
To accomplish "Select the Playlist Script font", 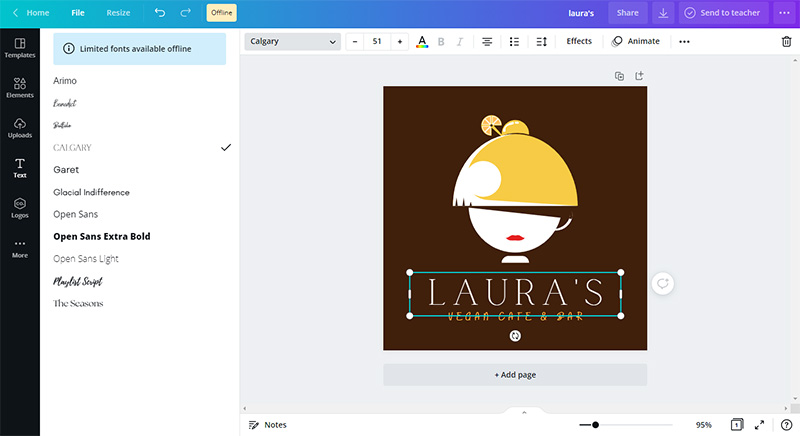I will point(78,281).
